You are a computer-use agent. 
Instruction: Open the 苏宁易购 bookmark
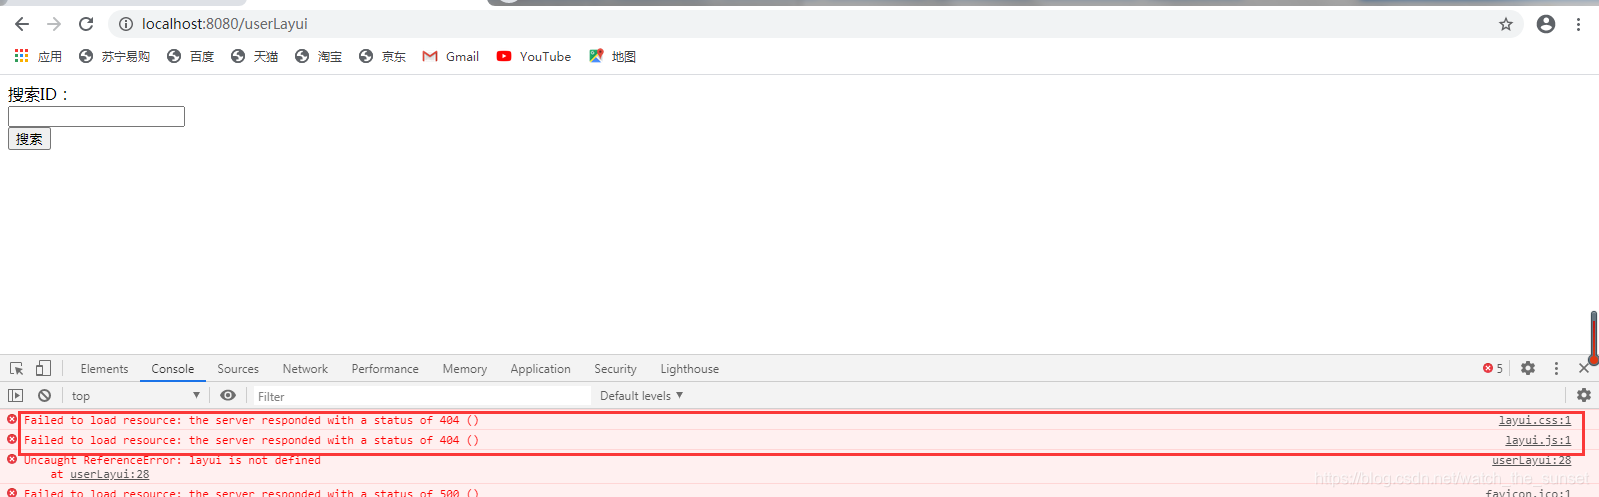(114, 56)
